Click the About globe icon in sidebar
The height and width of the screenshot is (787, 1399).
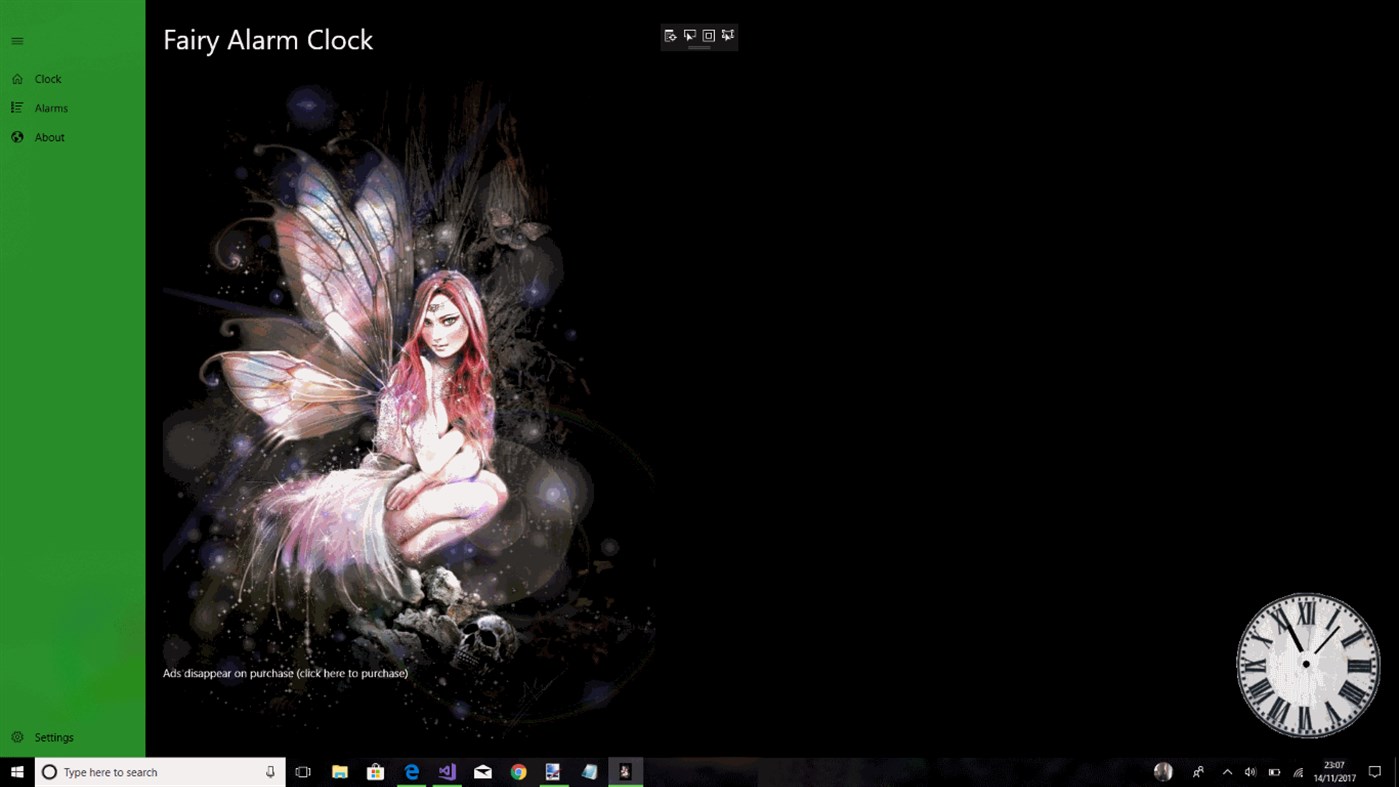pyautogui.click(x=16, y=137)
